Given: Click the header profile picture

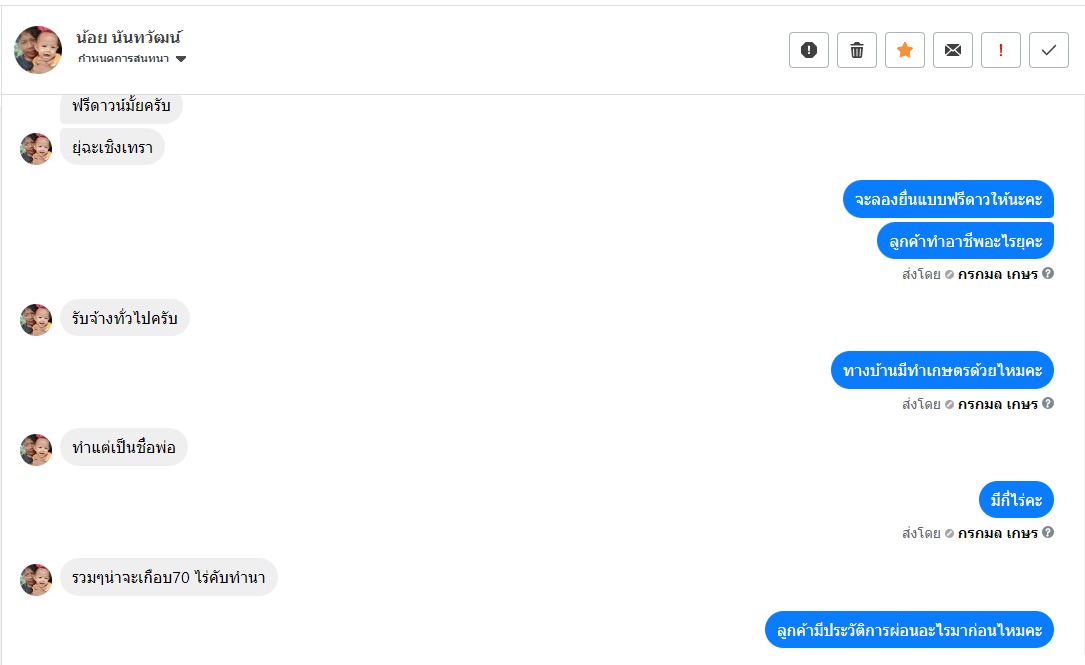Looking at the screenshot, I should [x=38, y=50].
